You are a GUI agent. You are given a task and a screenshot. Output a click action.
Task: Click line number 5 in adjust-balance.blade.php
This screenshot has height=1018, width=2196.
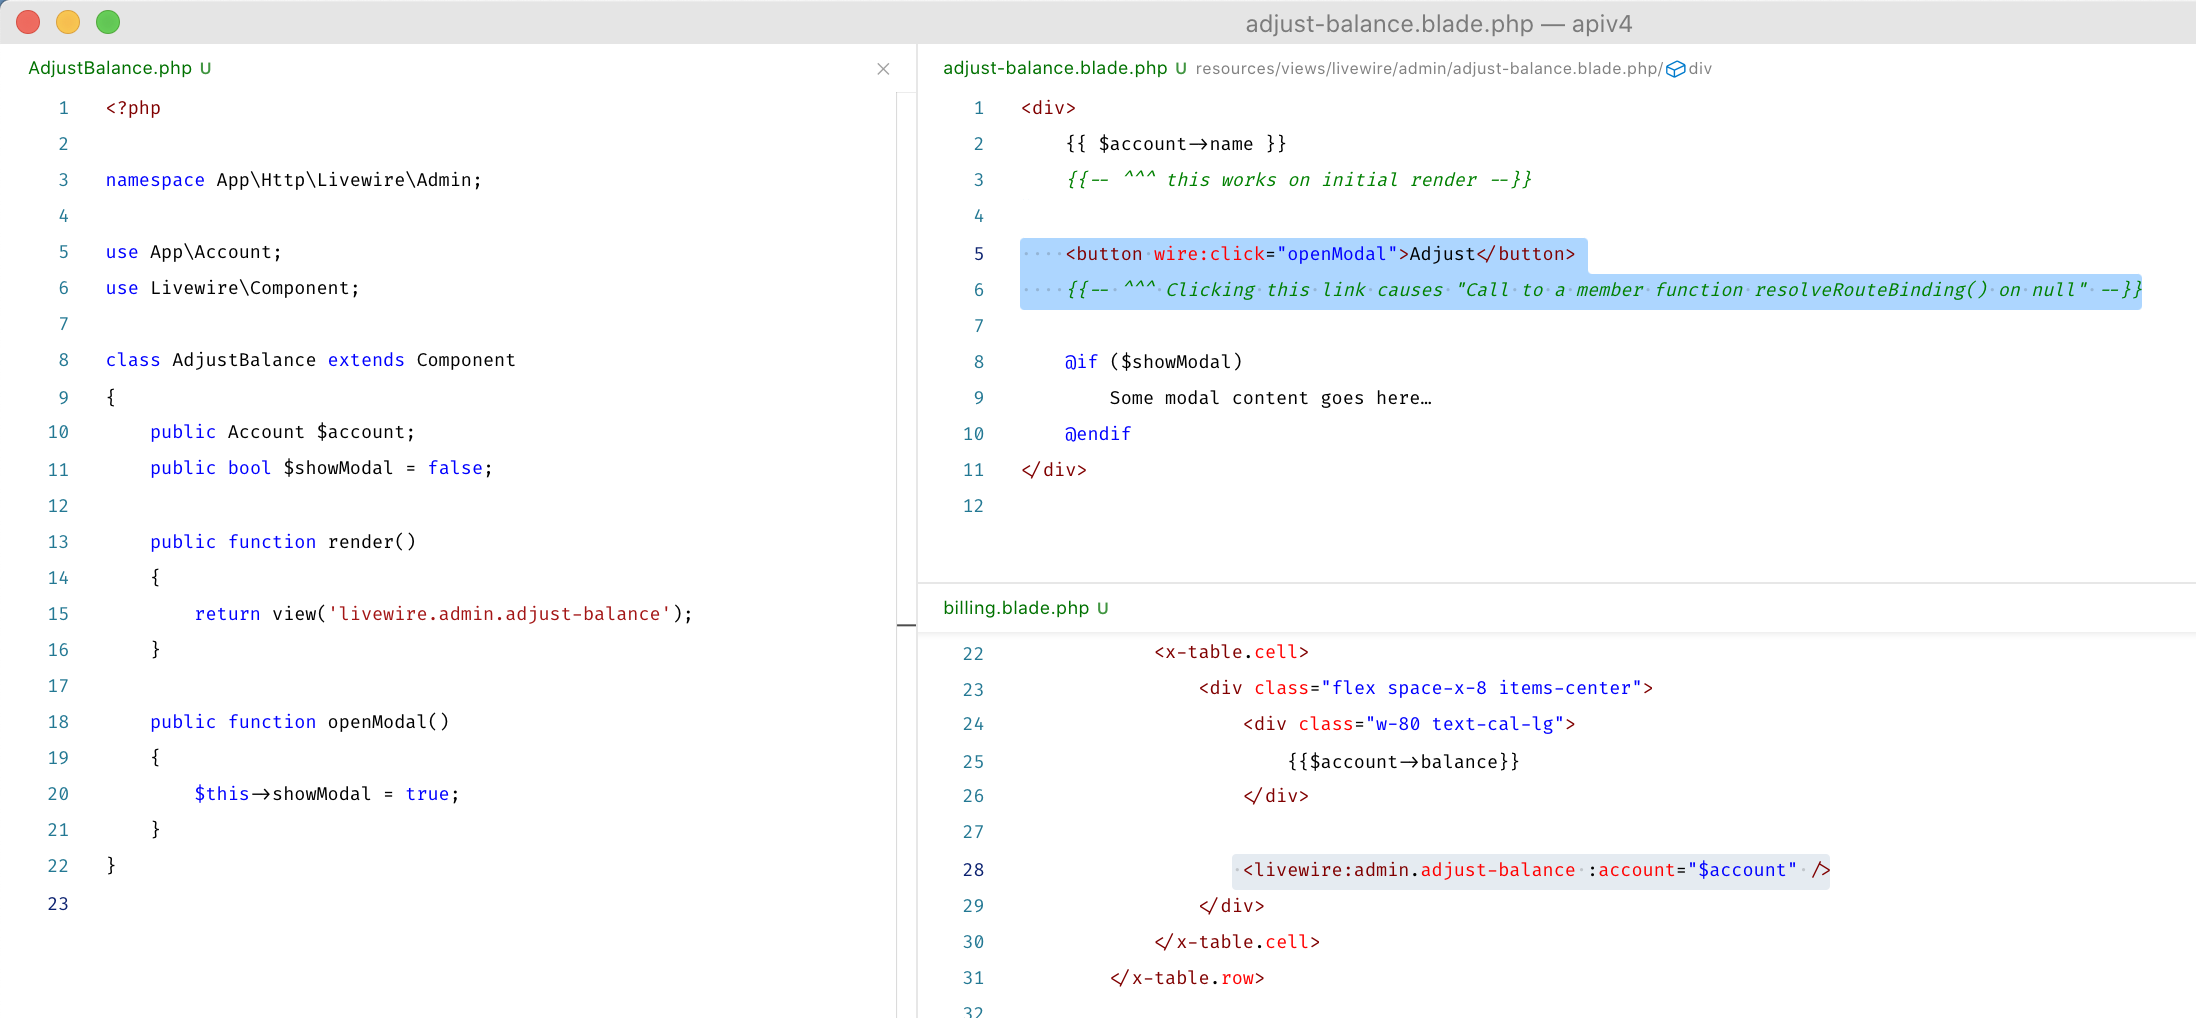pos(979,254)
